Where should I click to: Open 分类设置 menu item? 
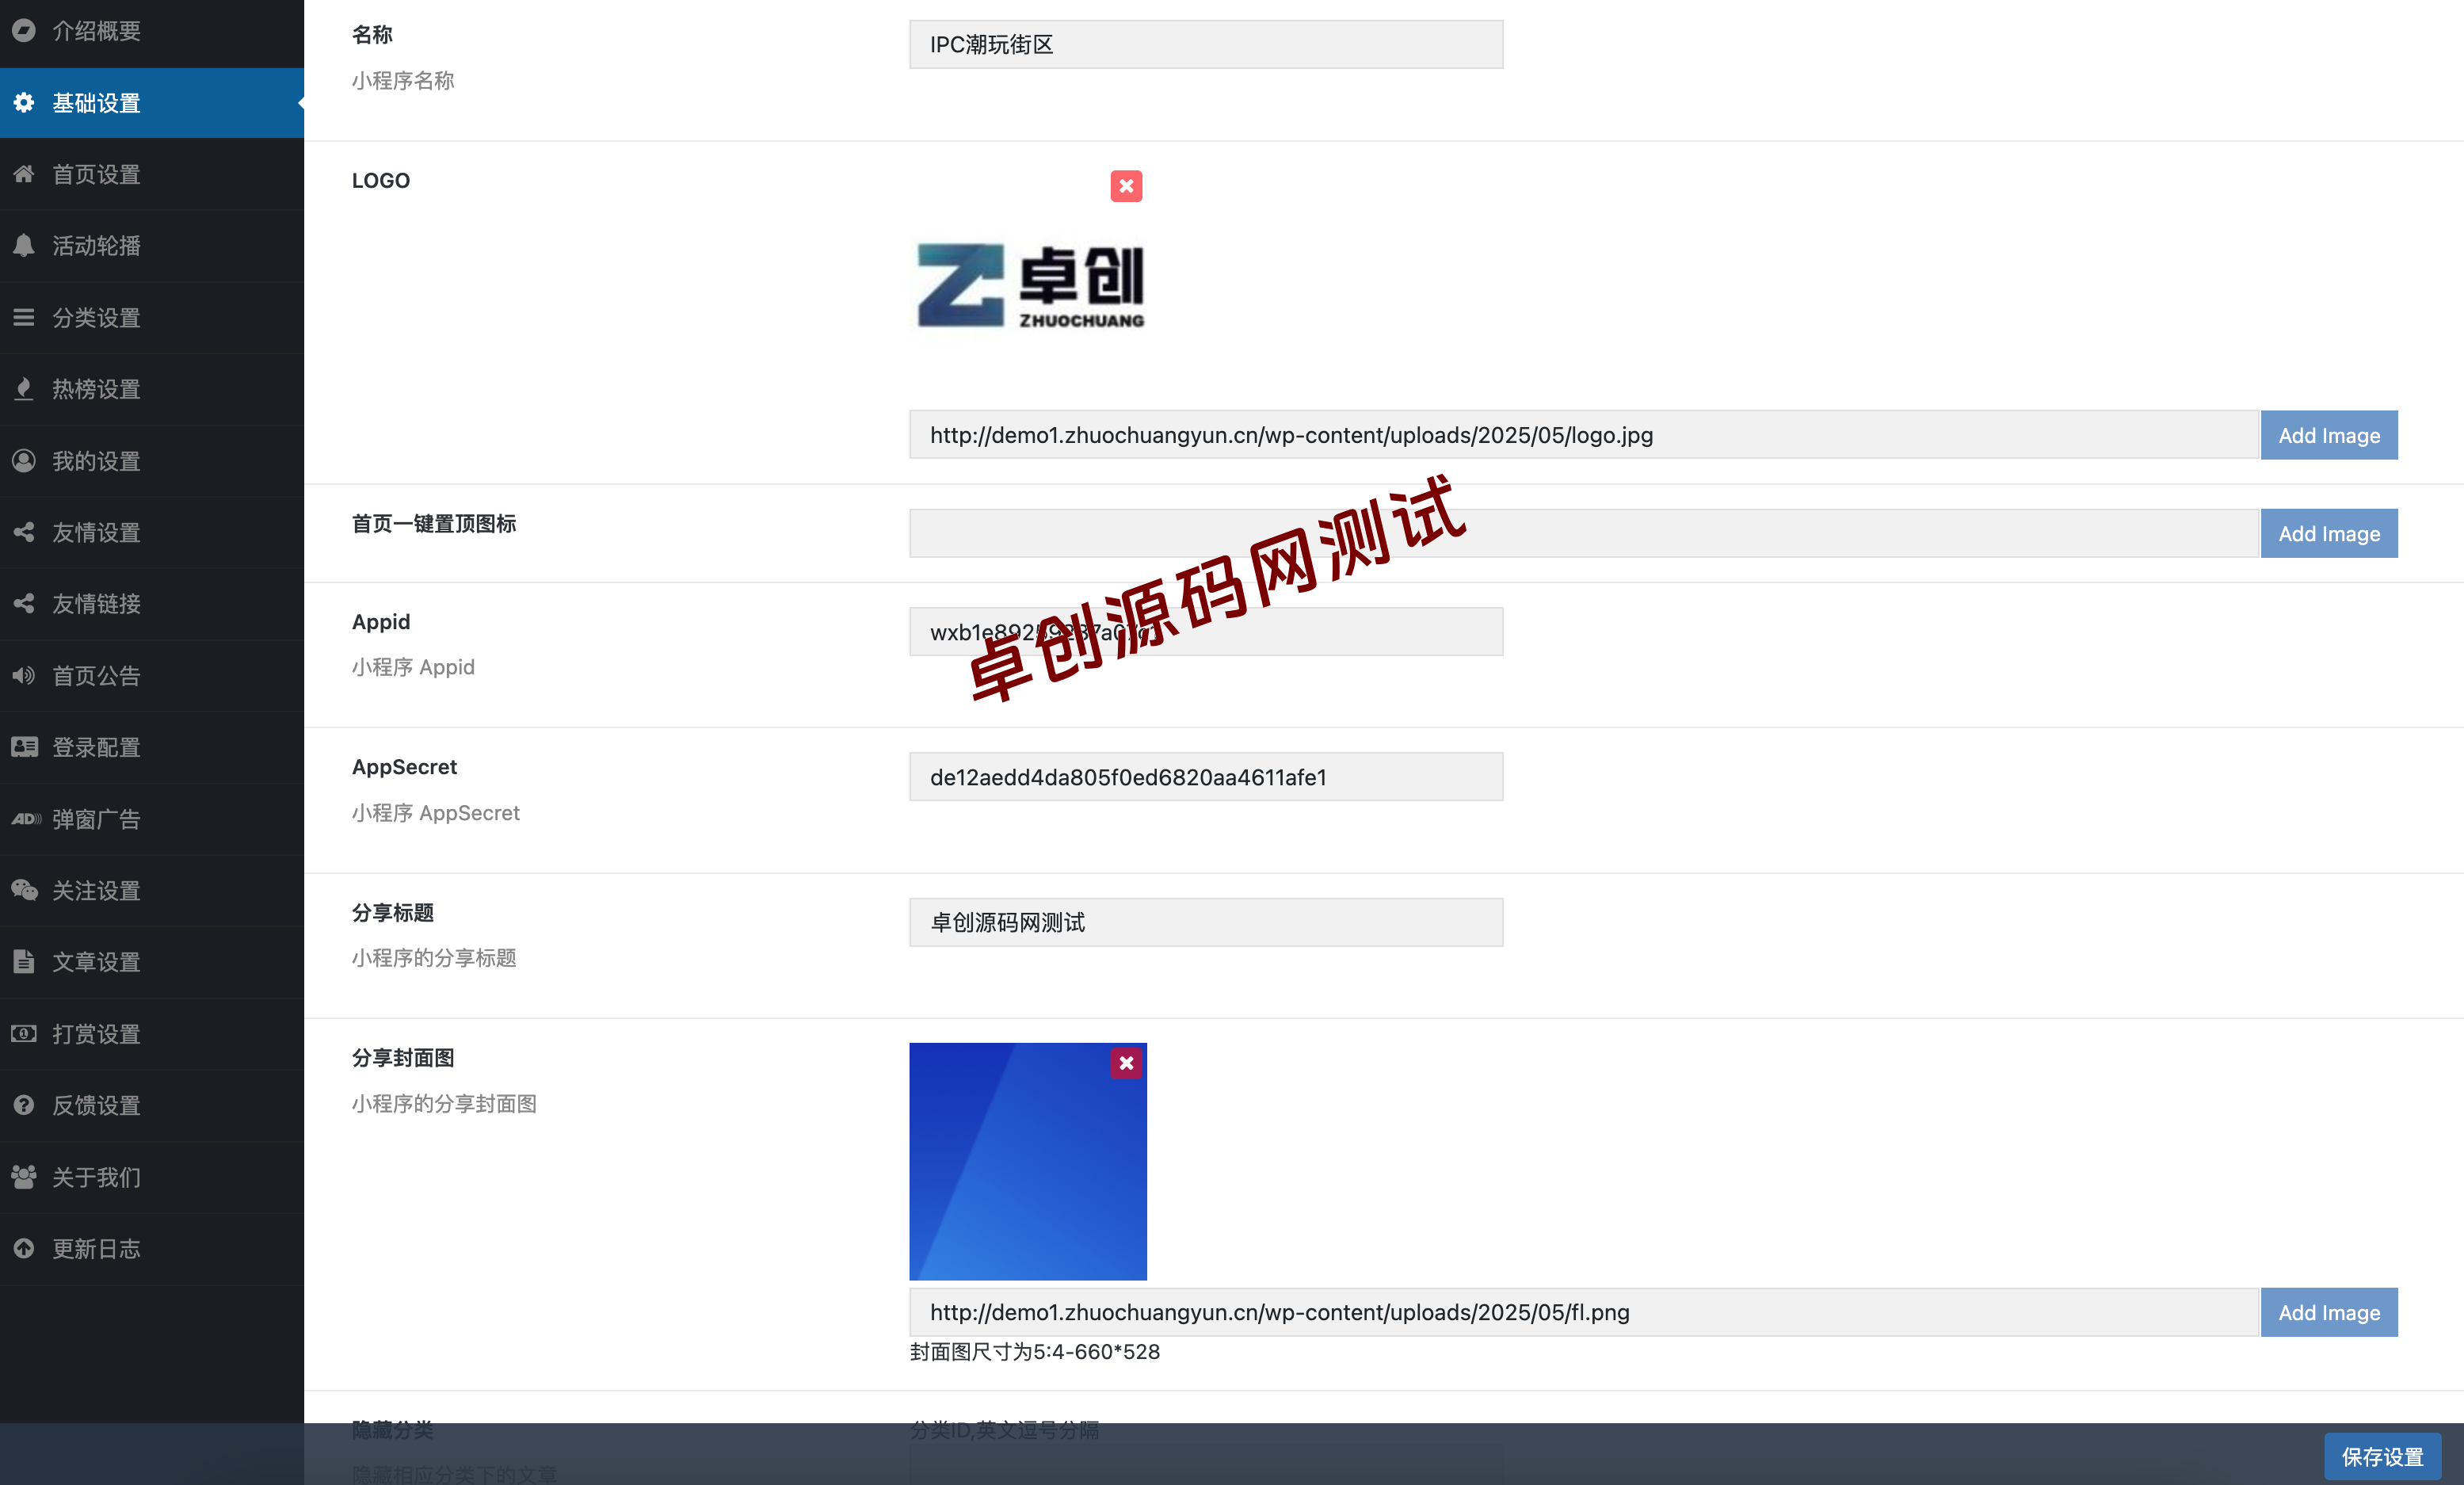[x=152, y=317]
